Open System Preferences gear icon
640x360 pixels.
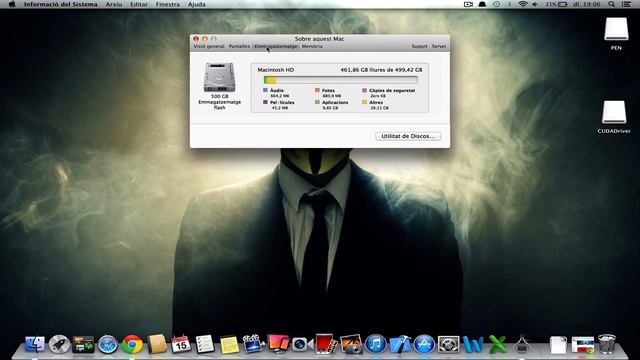point(449,344)
